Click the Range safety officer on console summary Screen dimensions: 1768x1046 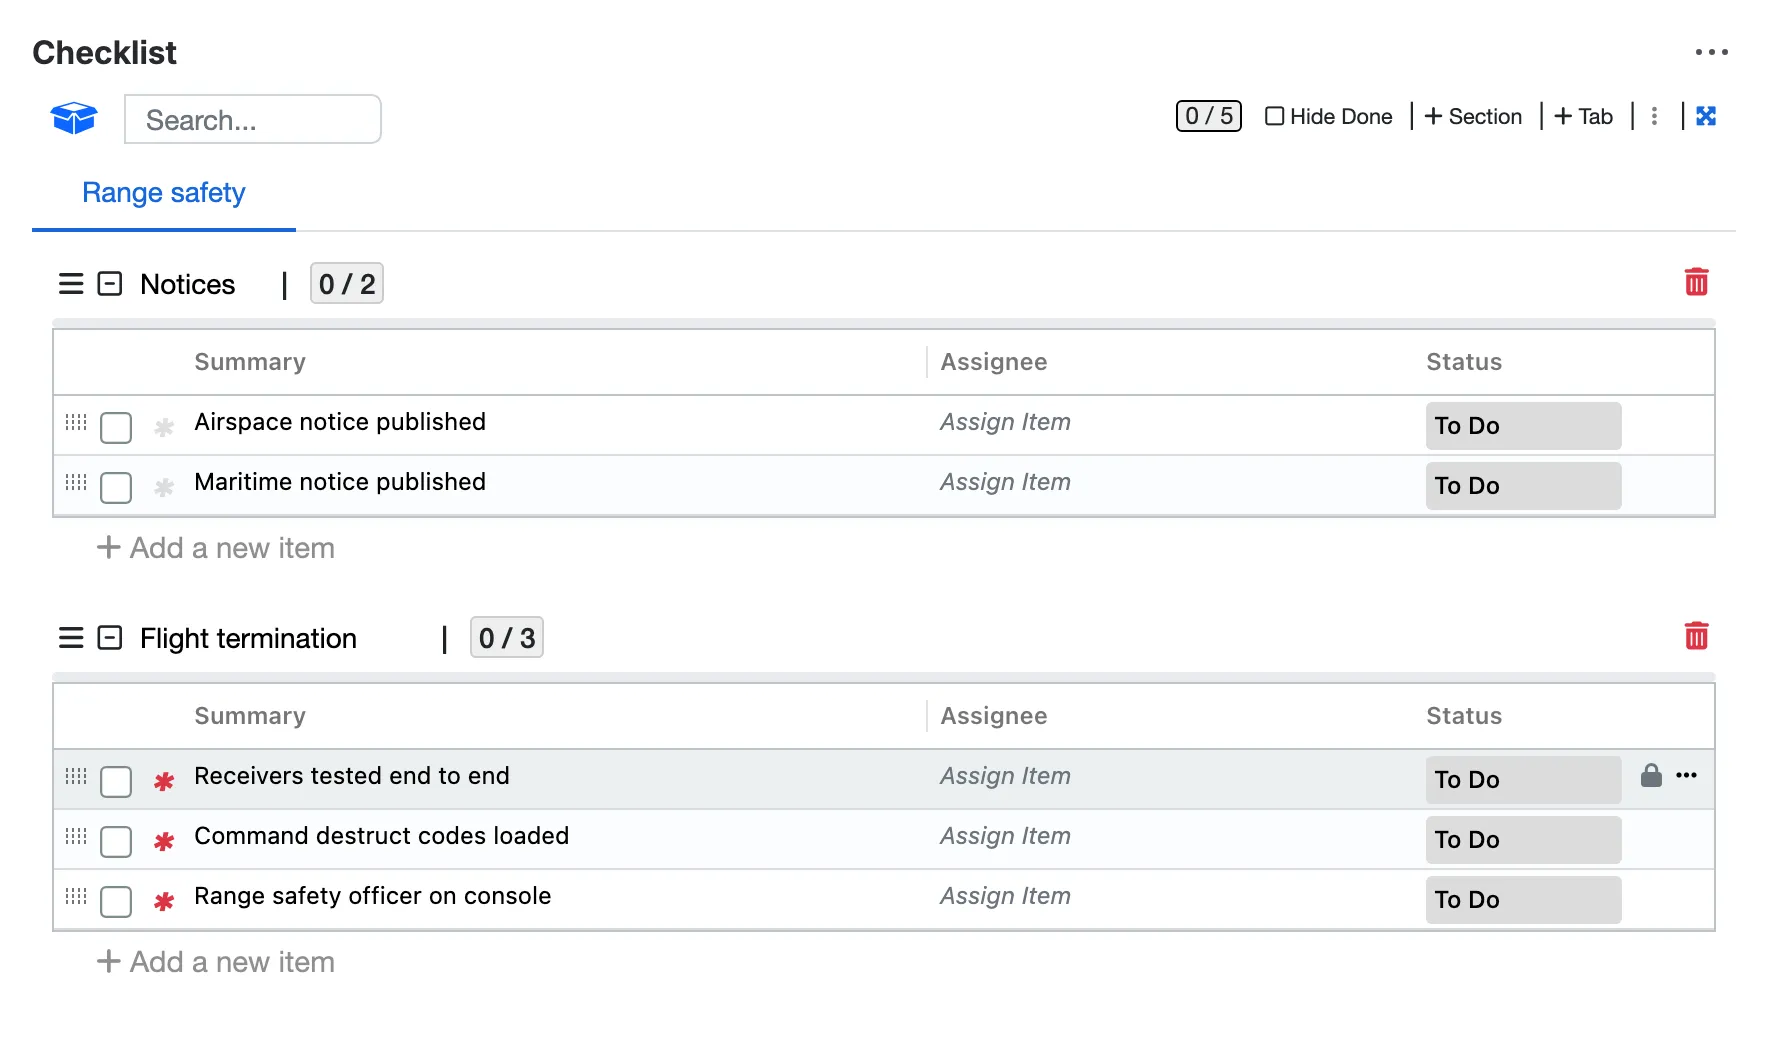click(x=372, y=896)
